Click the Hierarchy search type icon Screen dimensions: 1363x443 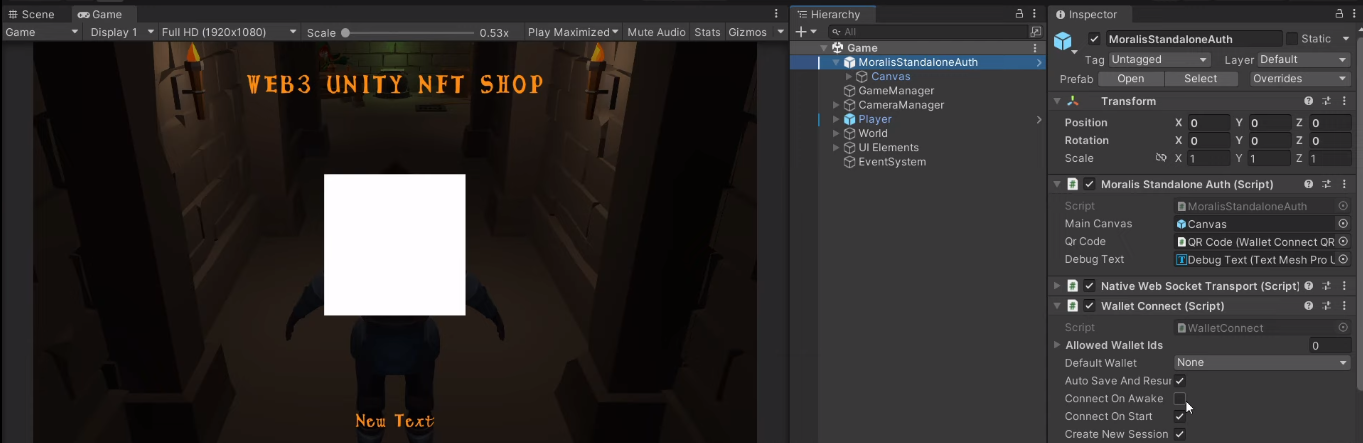(x=1035, y=32)
